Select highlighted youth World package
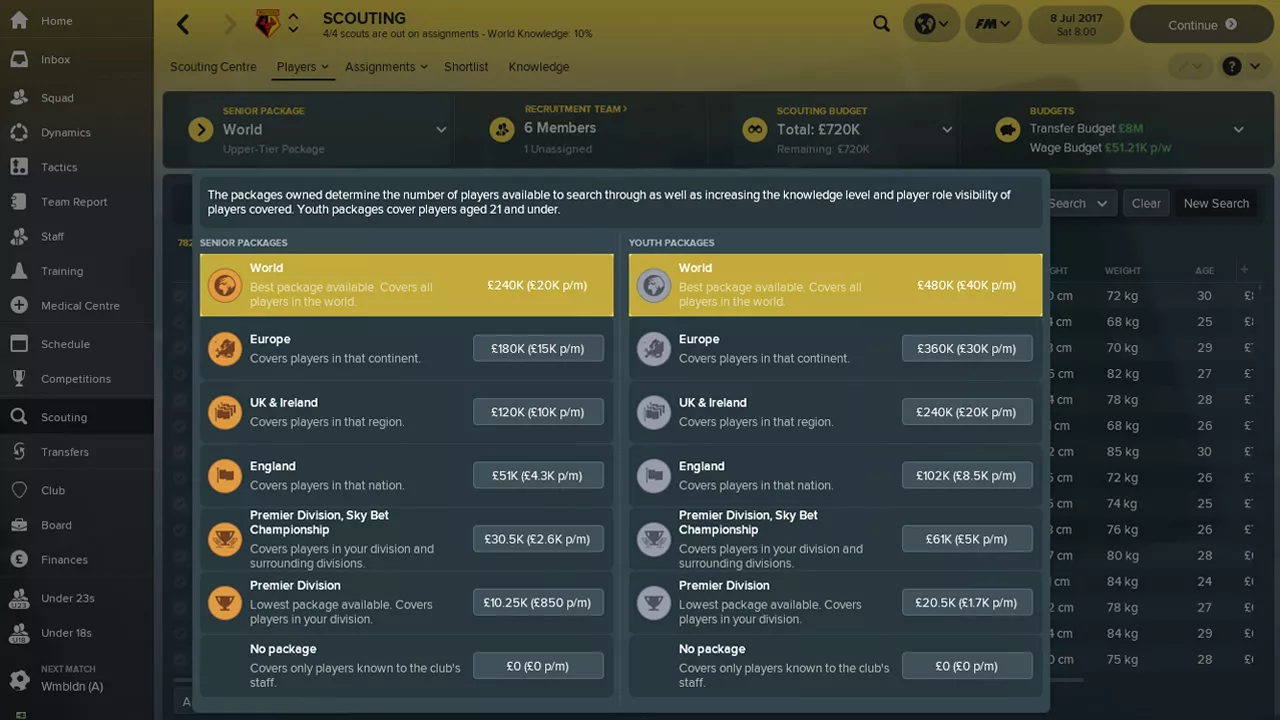The height and width of the screenshot is (720, 1280). [835, 285]
